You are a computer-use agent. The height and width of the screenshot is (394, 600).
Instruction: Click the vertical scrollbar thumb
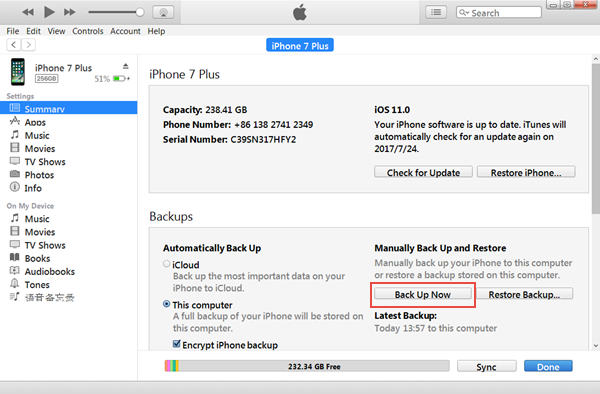pos(595,138)
